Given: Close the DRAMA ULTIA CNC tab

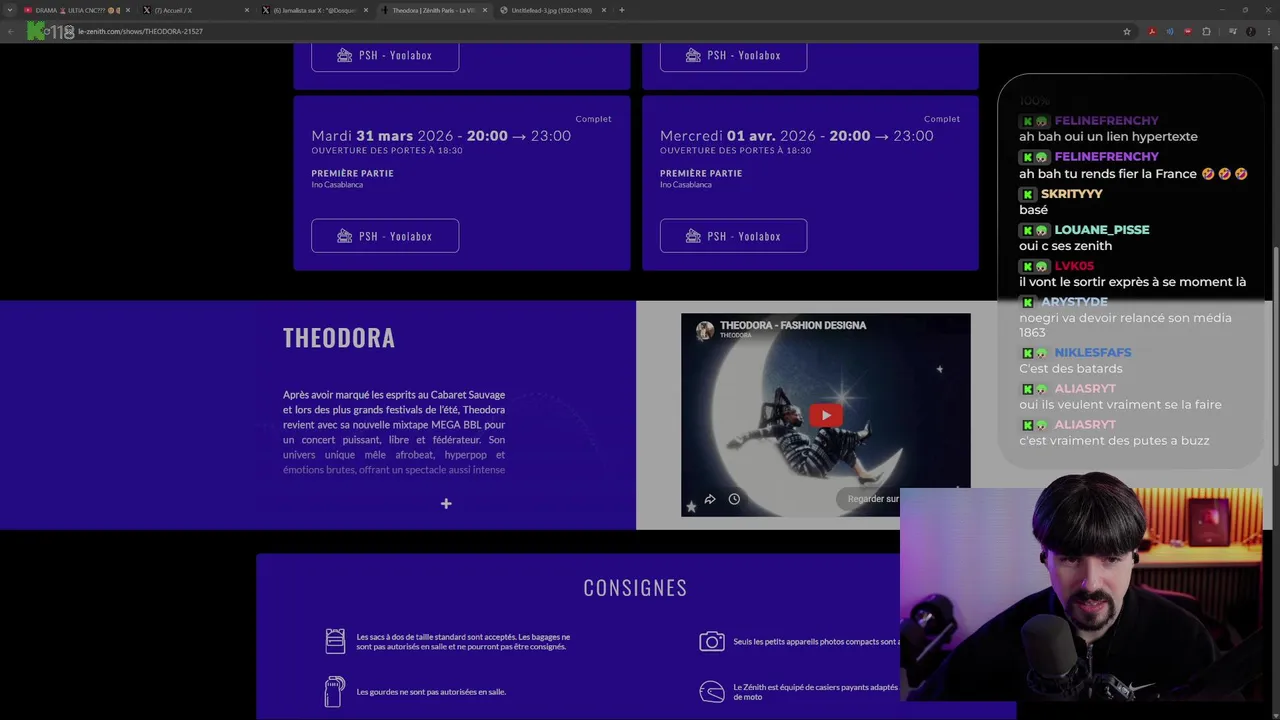Looking at the screenshot, I should (x=128, y=10).
